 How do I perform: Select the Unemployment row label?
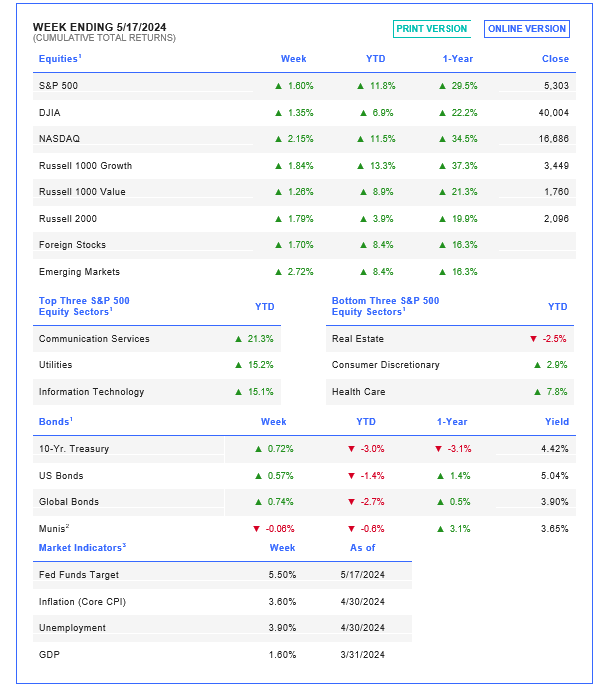click(72, 628)
